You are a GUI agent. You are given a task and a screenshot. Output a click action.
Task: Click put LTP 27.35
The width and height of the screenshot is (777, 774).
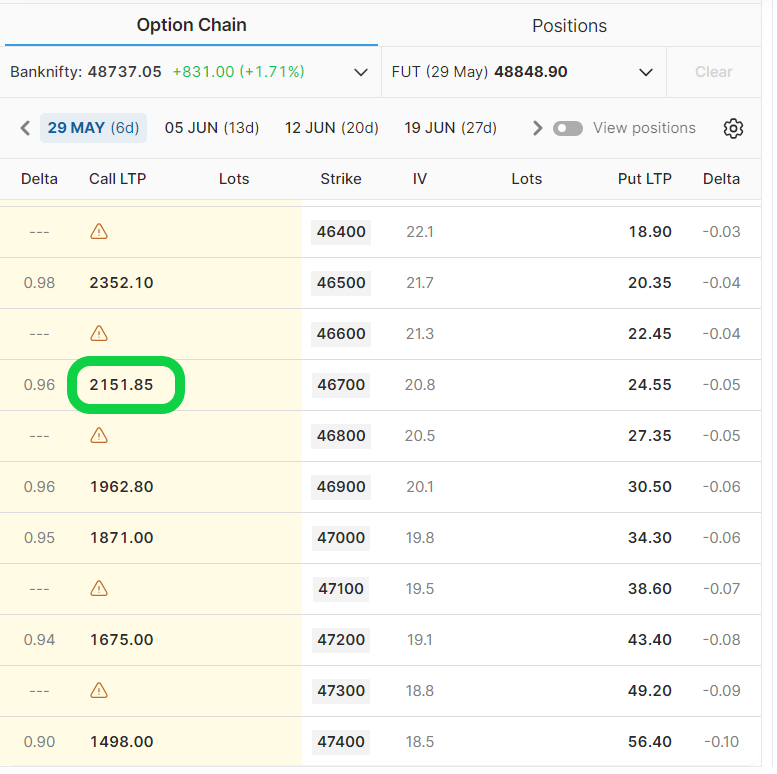click(x=650, y=436)
